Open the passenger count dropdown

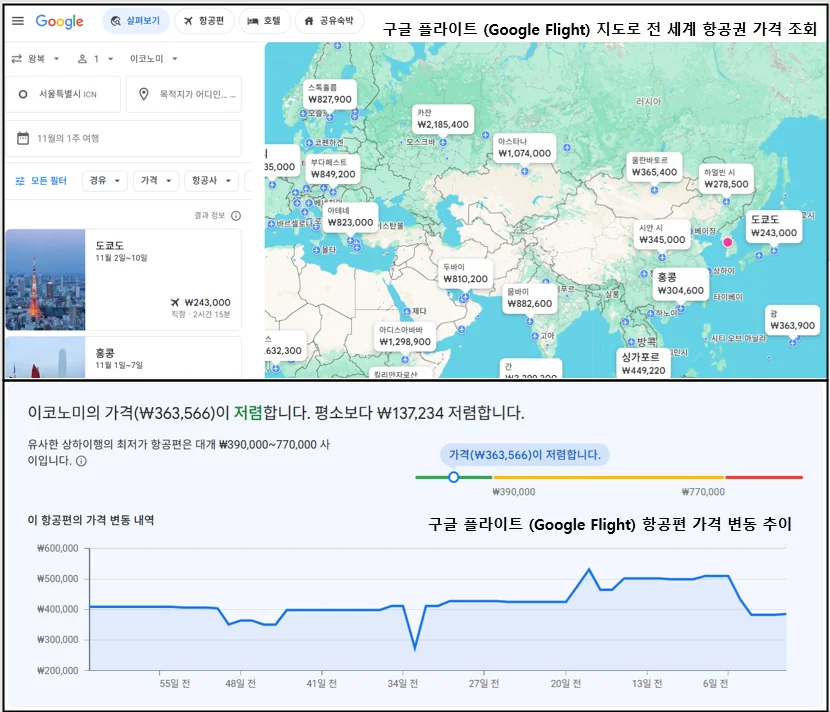[x=96, y=59]
